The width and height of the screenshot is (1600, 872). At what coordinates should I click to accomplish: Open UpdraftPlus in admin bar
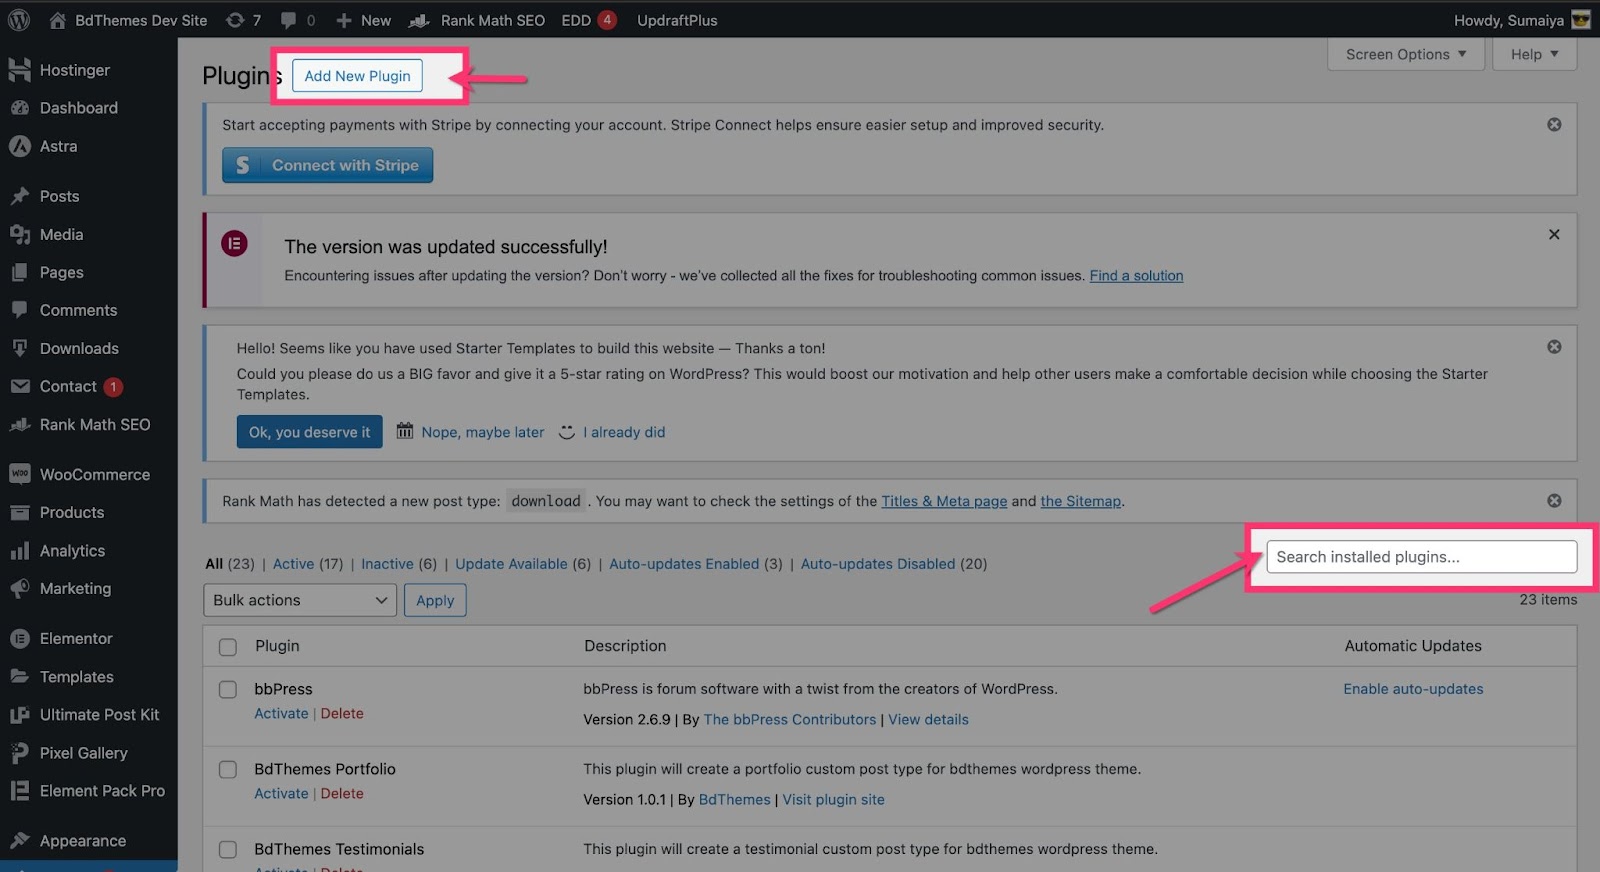pyautogui.click(x=677, y=20)
